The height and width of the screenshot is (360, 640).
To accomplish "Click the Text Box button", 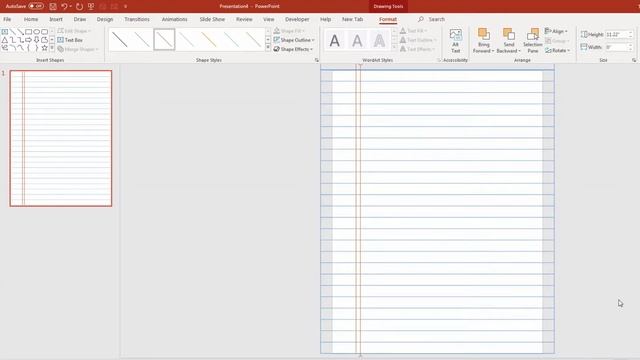I will (70, 40).
